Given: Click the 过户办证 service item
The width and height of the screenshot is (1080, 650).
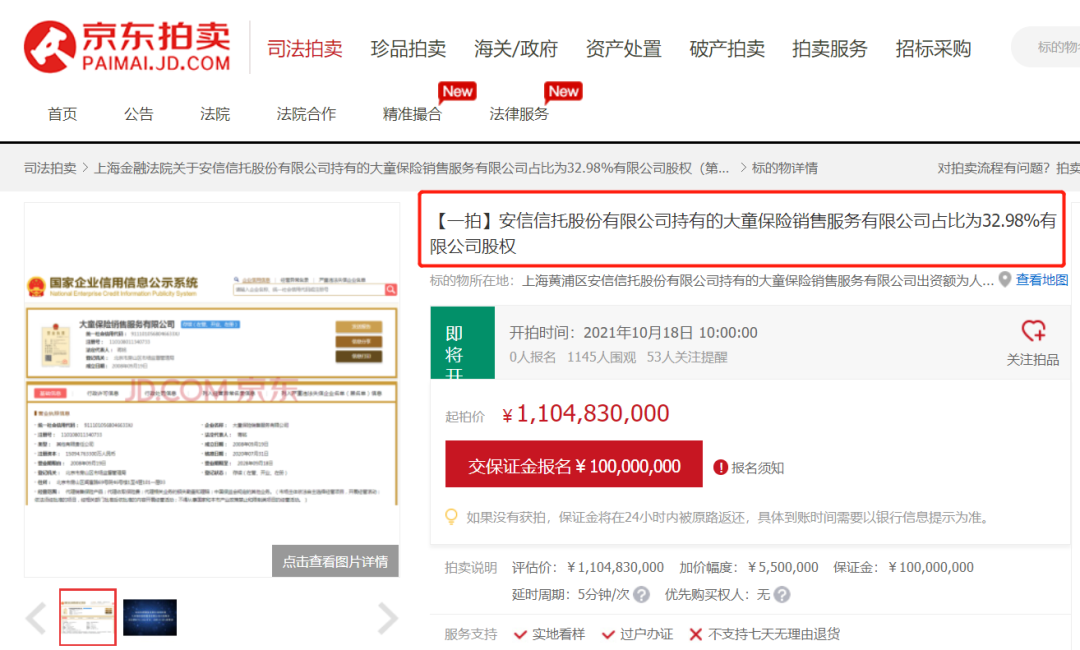Looking at the screenshot, I should coord(637,634).
